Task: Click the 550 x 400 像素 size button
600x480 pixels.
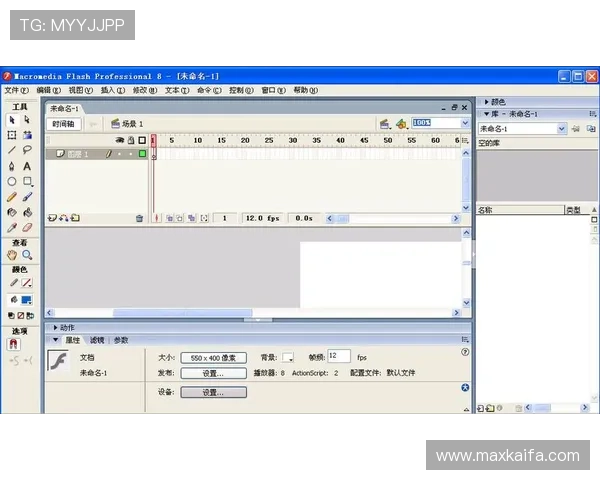Action: (214, 358)
